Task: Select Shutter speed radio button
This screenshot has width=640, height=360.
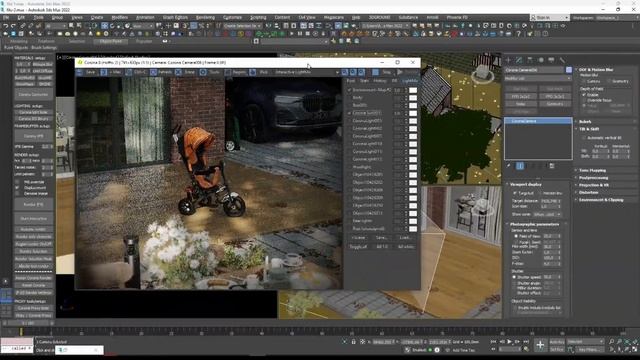Action: click(514, 277)
